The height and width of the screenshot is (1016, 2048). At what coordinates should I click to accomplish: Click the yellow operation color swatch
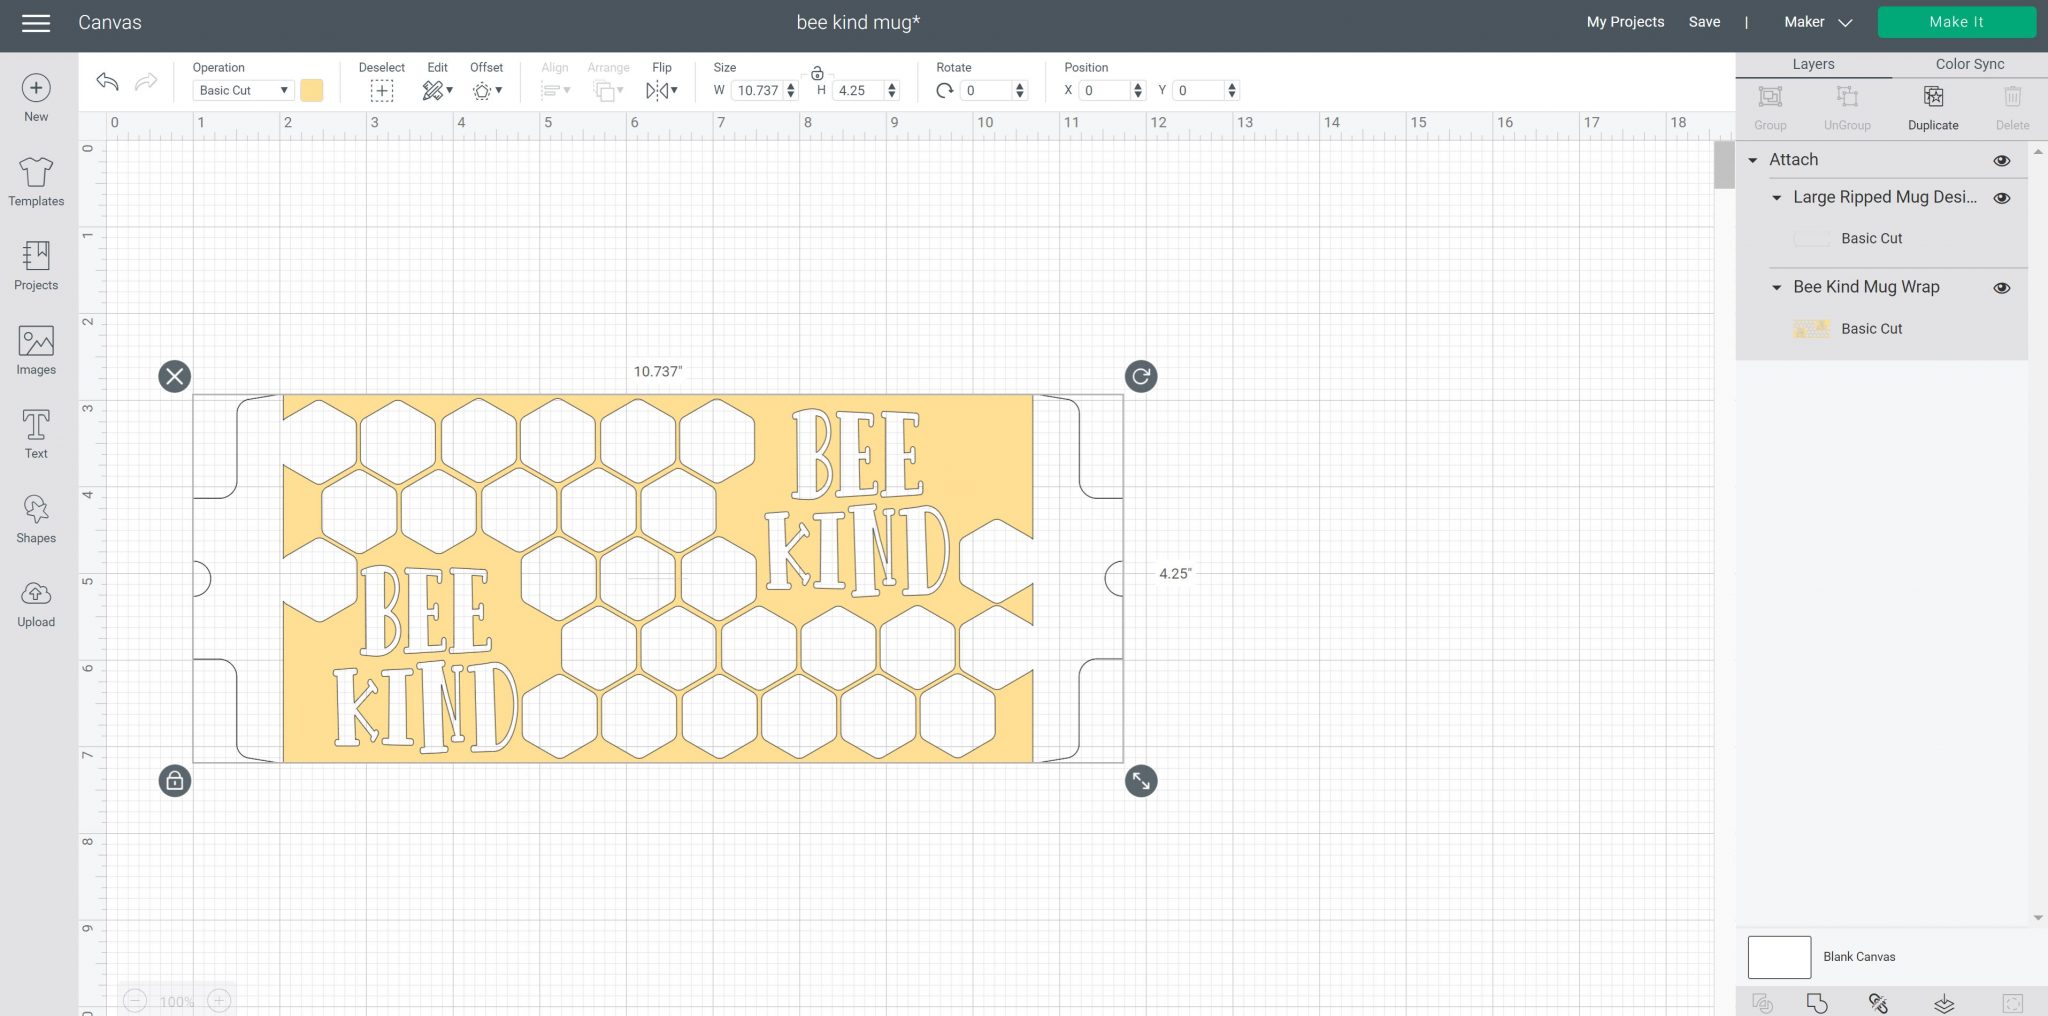[312, 91]
